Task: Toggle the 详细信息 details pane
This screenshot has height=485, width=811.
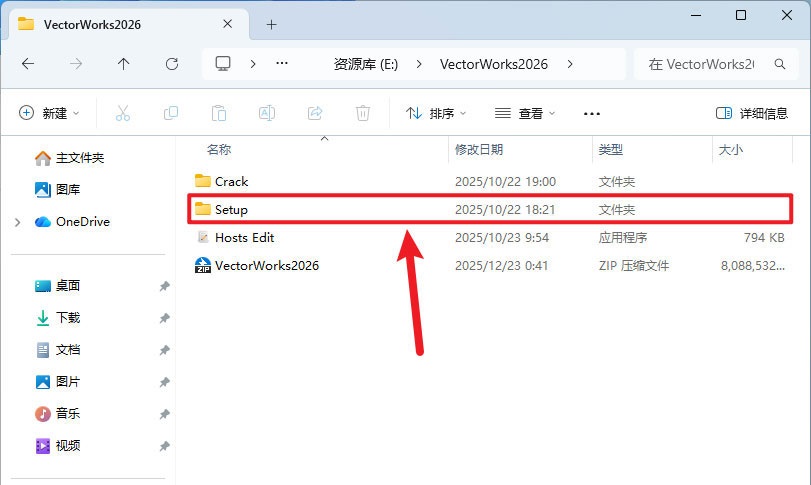Action: 752,113
